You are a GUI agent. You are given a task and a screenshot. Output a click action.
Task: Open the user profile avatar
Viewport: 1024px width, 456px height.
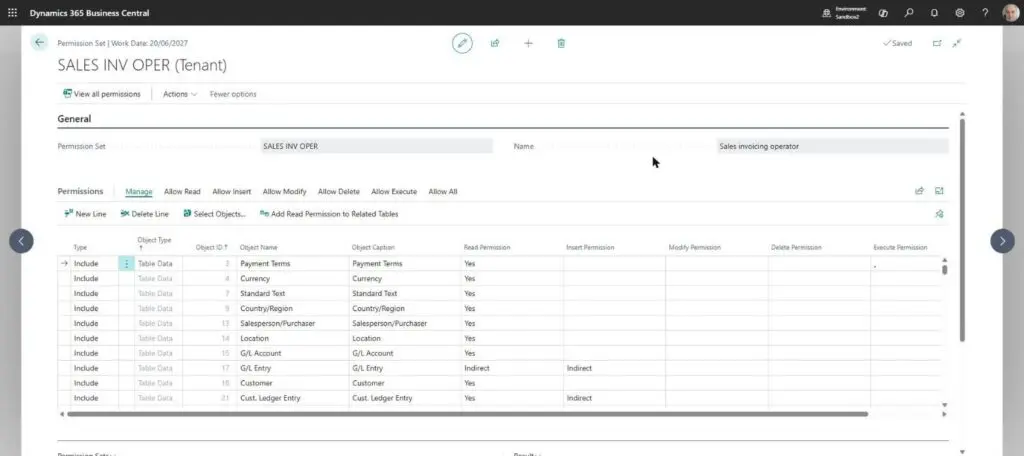pyautogui.click(x=1010, y=12)
